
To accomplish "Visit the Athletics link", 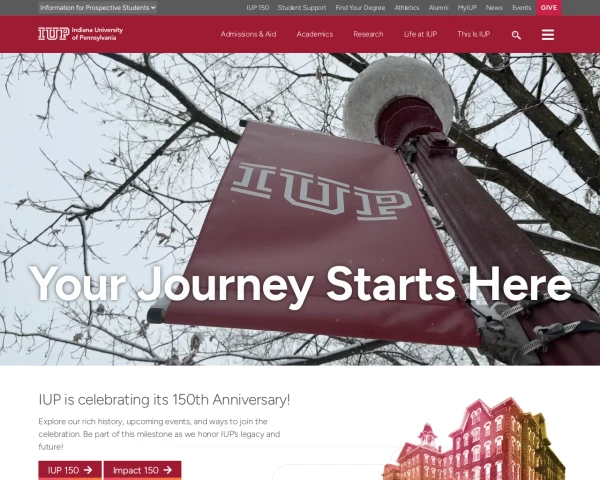I will (x=407, y=8).
